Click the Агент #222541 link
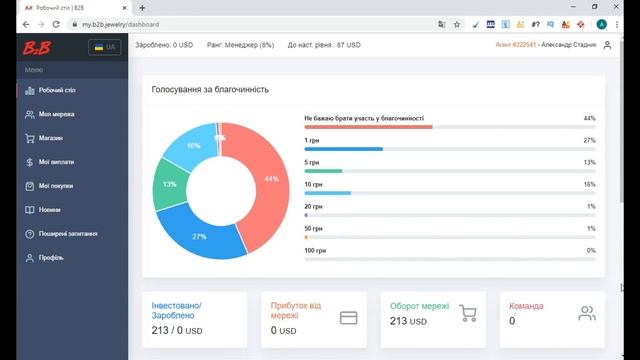Image resolution: width=640 pixels, height=360 pixels. point(516,45)
